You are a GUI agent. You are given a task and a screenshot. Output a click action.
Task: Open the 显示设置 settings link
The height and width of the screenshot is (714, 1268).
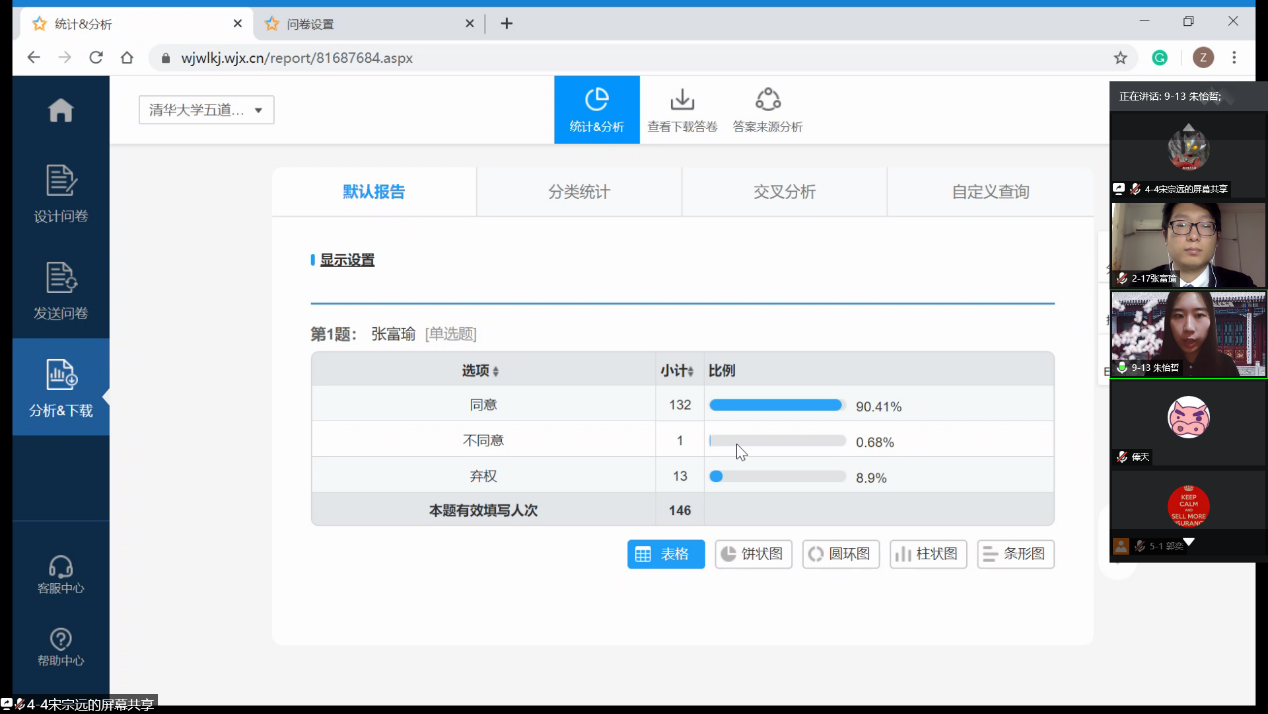[346, 259]
